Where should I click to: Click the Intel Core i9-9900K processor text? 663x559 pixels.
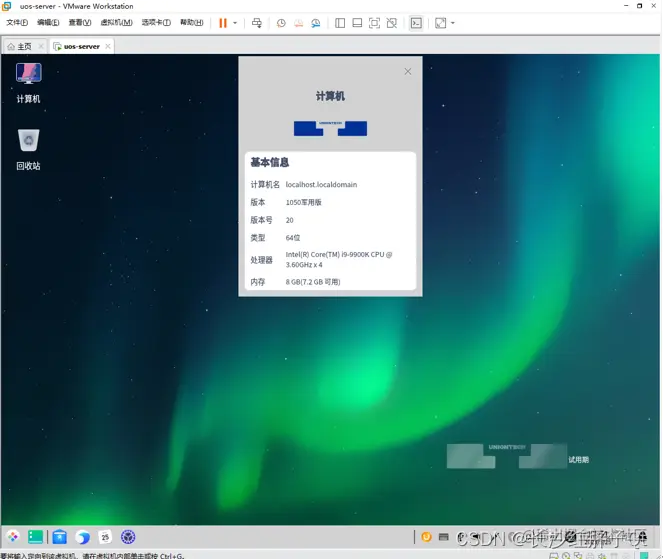click(339, 260)
